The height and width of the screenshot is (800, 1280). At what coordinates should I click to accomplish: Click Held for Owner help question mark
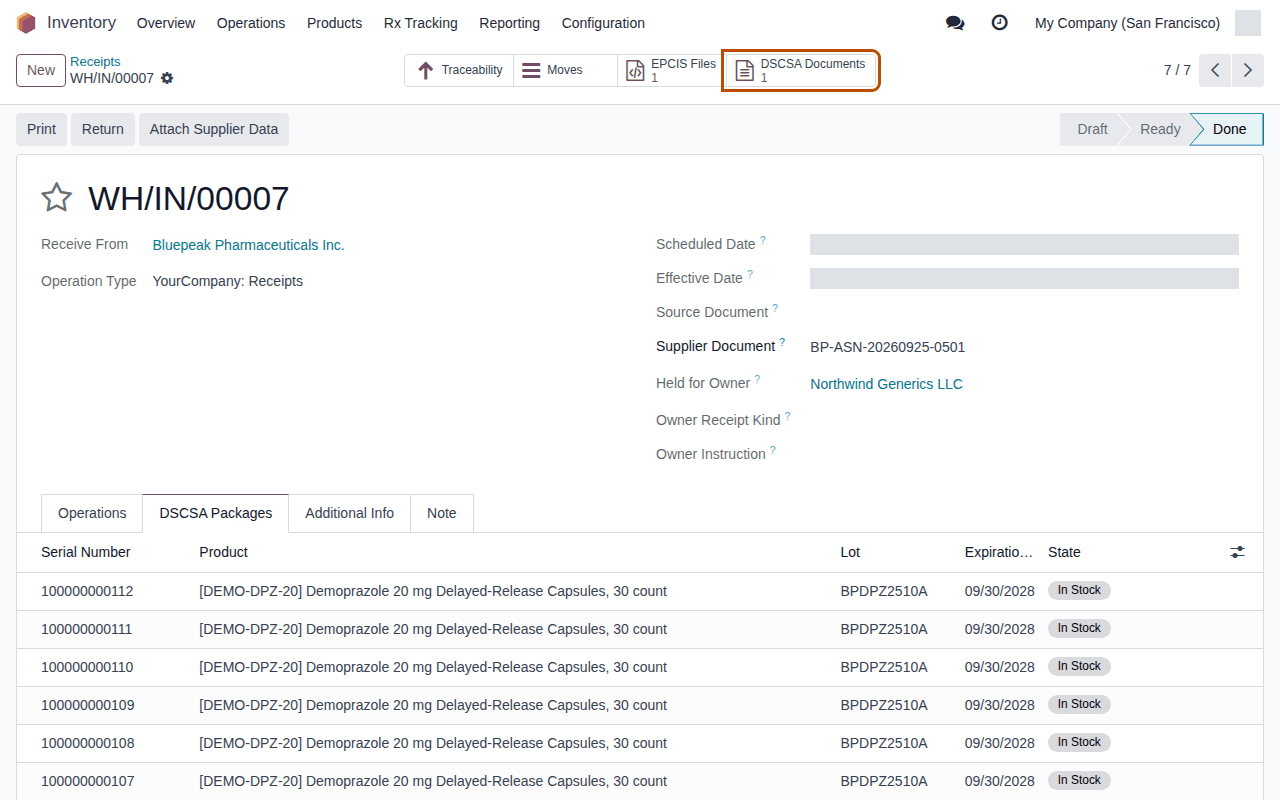[x=757, y=379]
